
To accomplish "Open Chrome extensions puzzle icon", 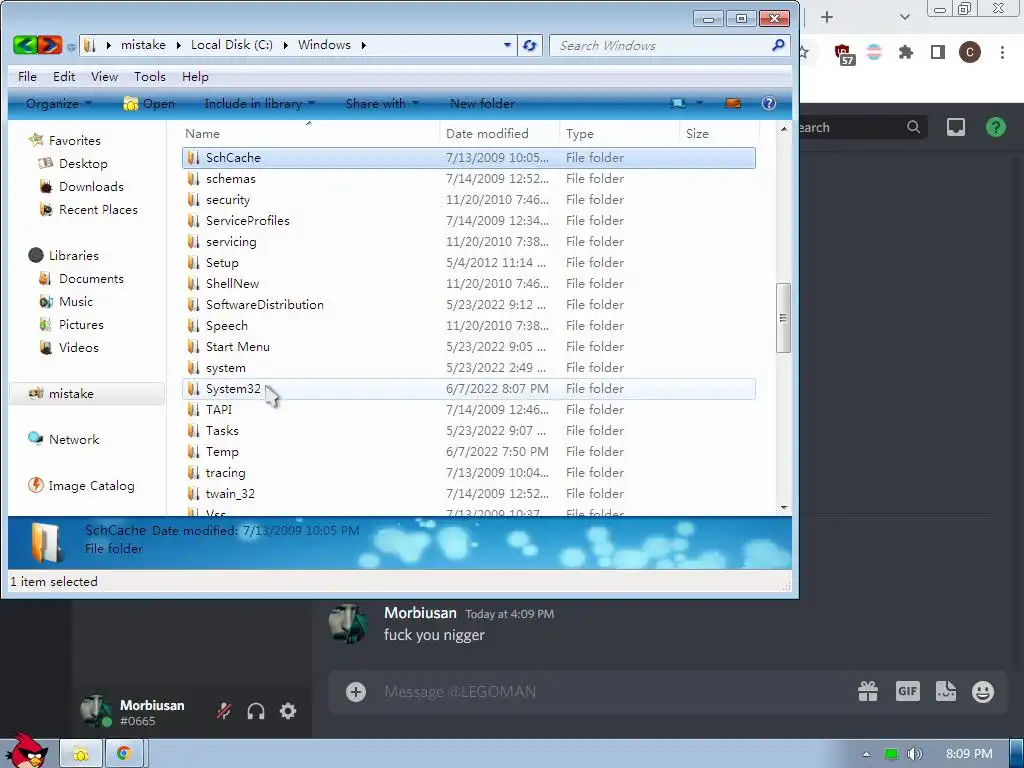I will click(905, 52).
